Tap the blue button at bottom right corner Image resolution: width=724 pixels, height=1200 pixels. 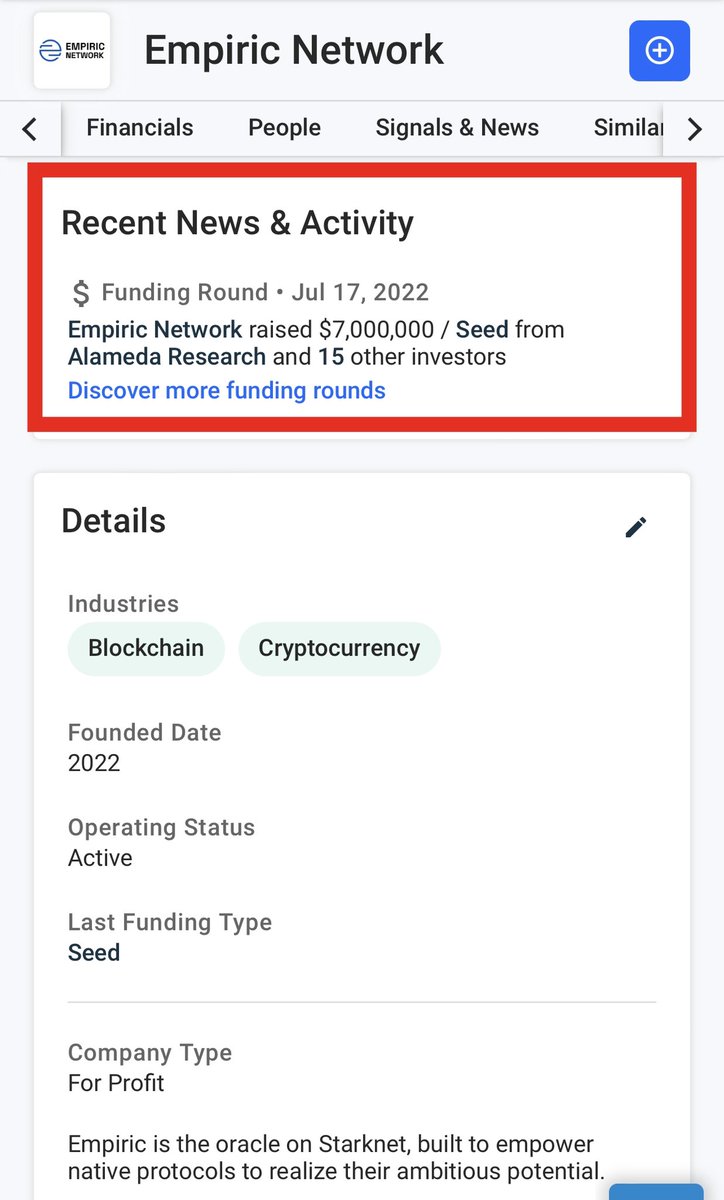[x=656, y=1190]
